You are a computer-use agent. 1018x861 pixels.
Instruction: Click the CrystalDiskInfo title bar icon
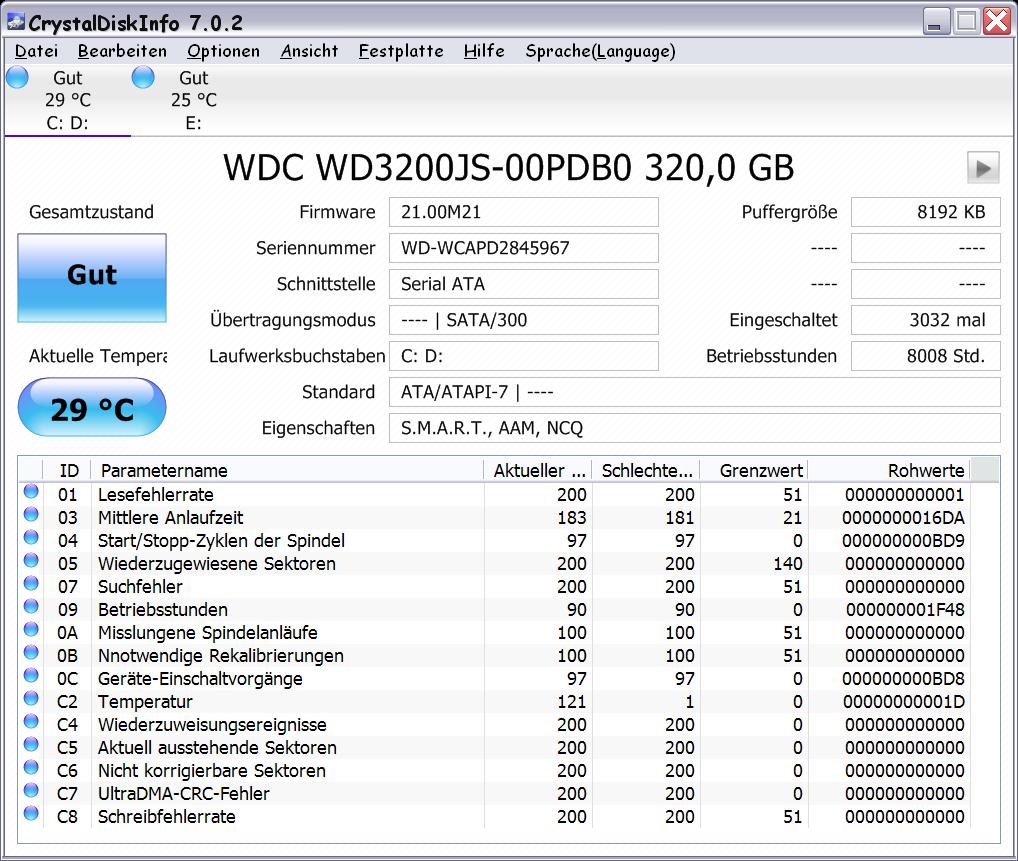pyautogui.click(x=16, y=22)
